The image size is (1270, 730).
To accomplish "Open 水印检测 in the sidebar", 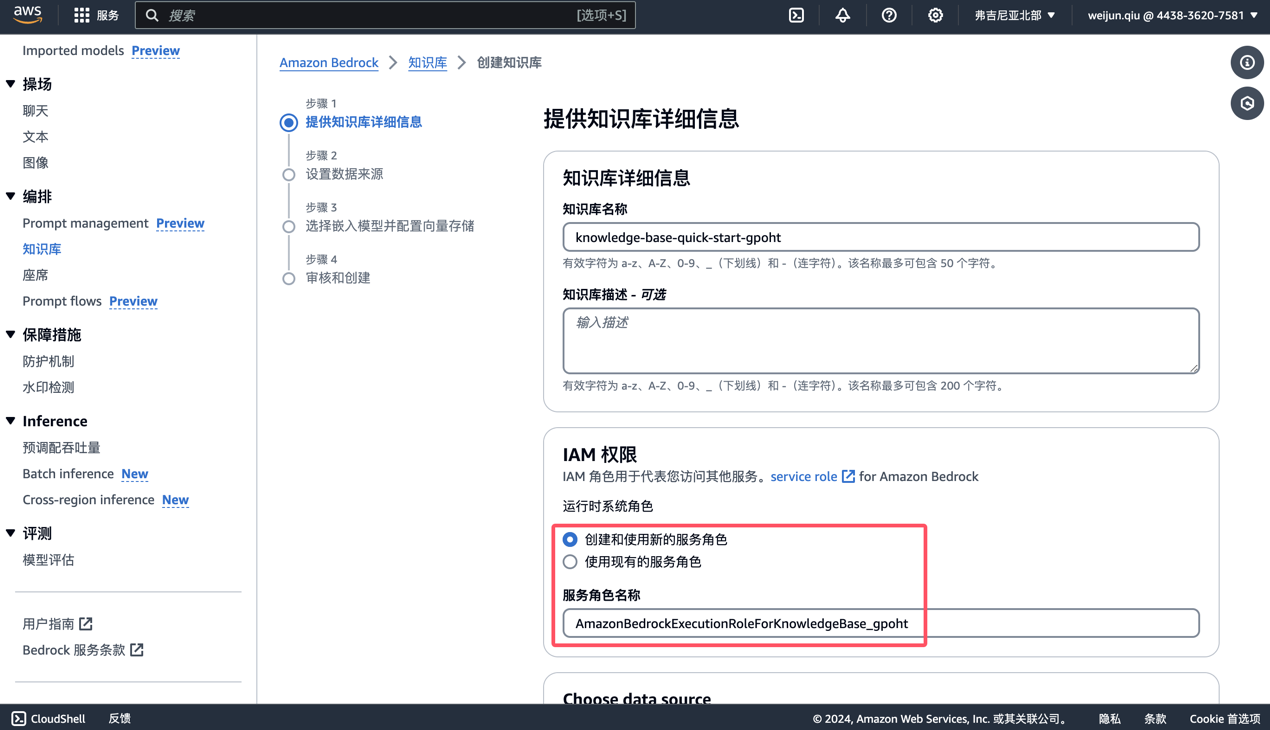I will [48, 387].
